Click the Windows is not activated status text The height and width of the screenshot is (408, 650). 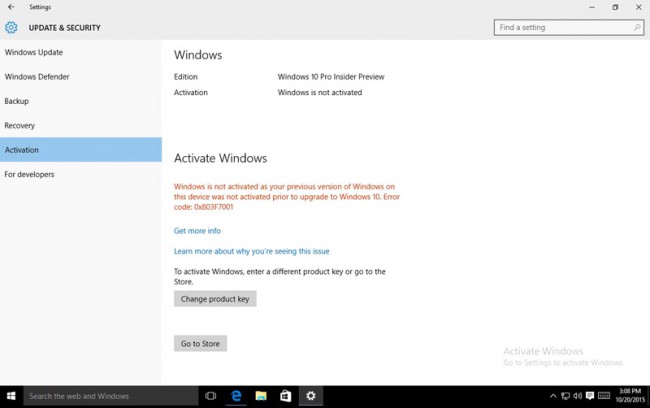pos(320,92)
